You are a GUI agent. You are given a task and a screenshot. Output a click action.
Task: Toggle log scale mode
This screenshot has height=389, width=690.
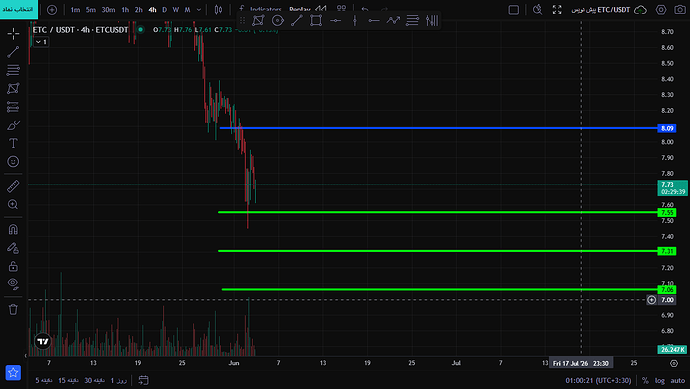pos(660,380)
